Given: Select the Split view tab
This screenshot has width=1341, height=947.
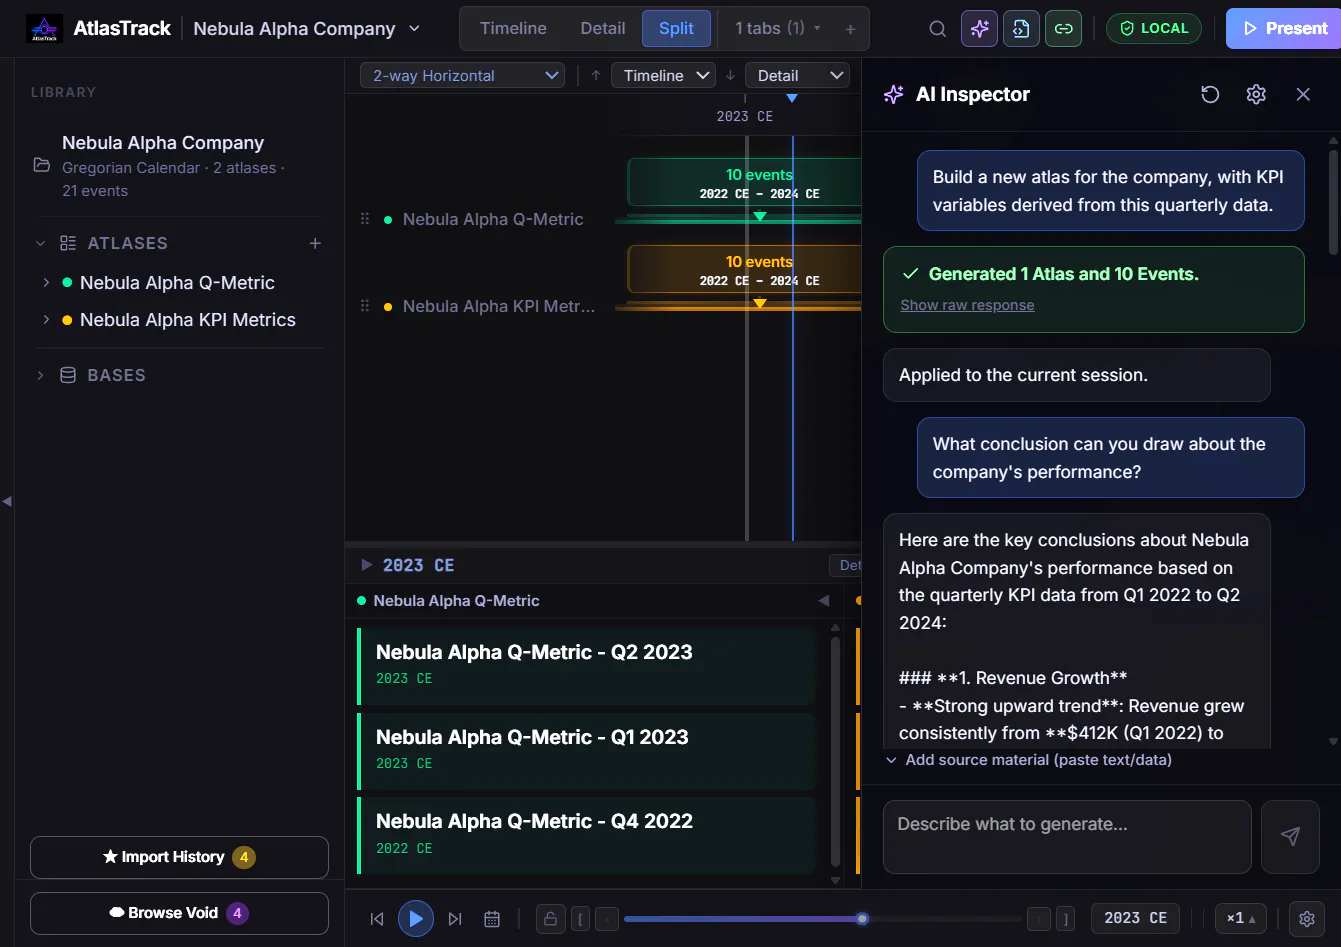Looking at the screenshot, I should (x=676, y=29).
